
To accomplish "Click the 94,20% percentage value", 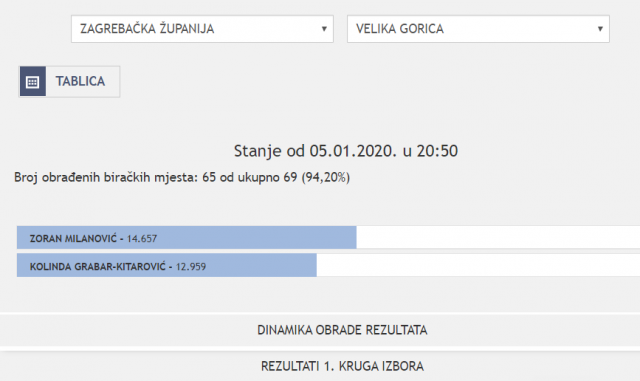I will 326,177.
